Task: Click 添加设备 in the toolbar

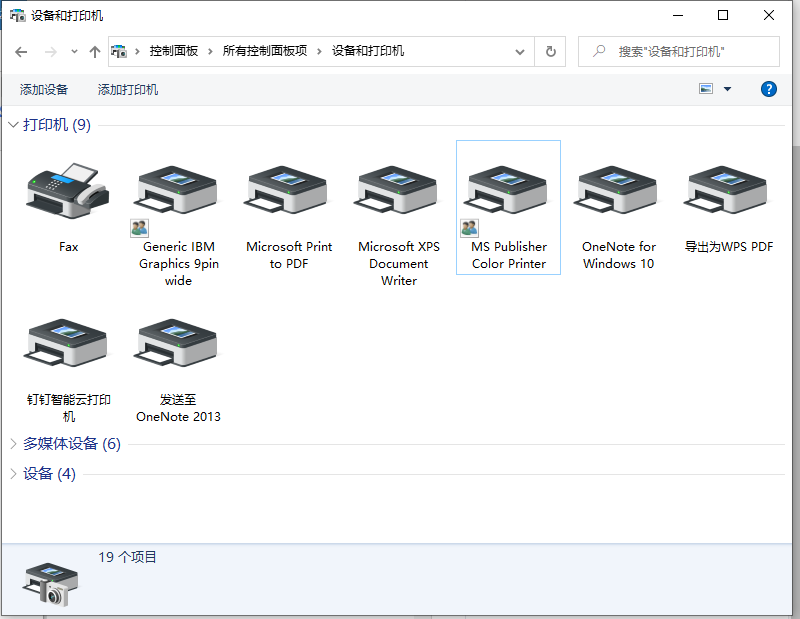Action: coord(44,90)
